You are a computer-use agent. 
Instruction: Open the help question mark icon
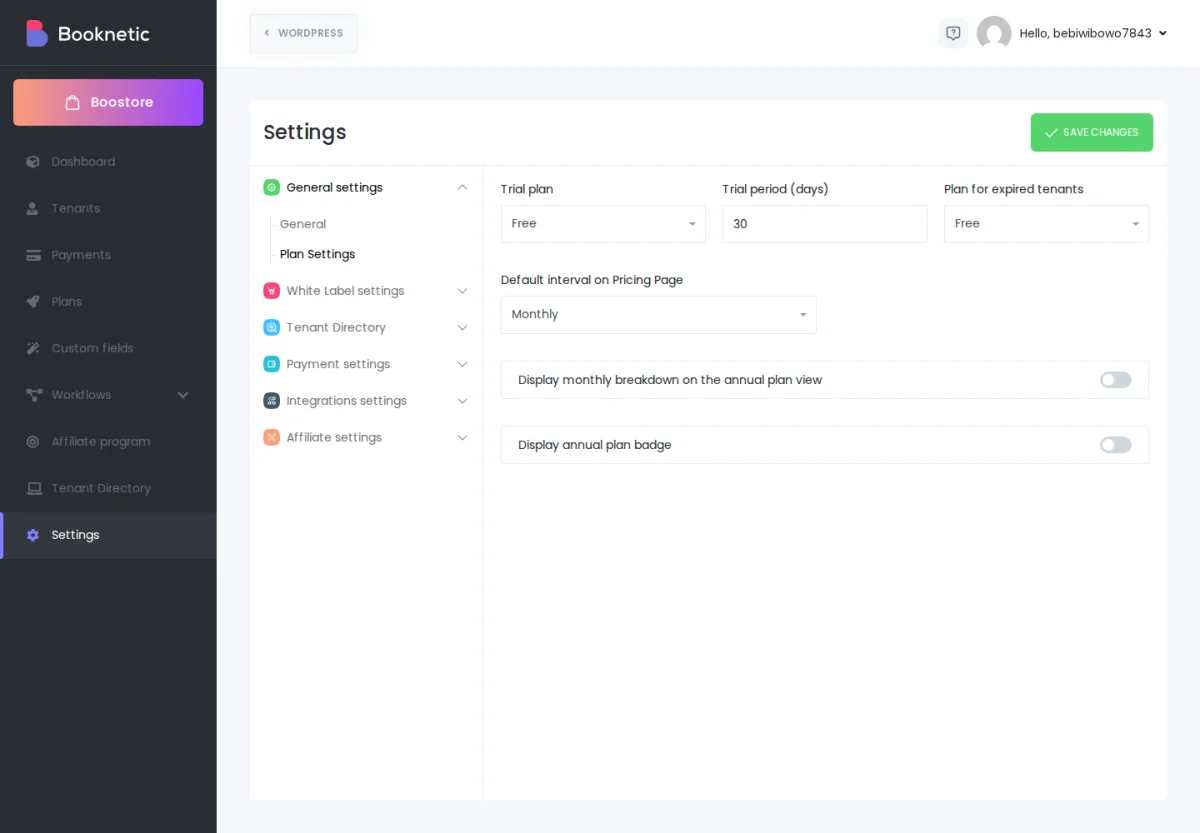point(953,33)
